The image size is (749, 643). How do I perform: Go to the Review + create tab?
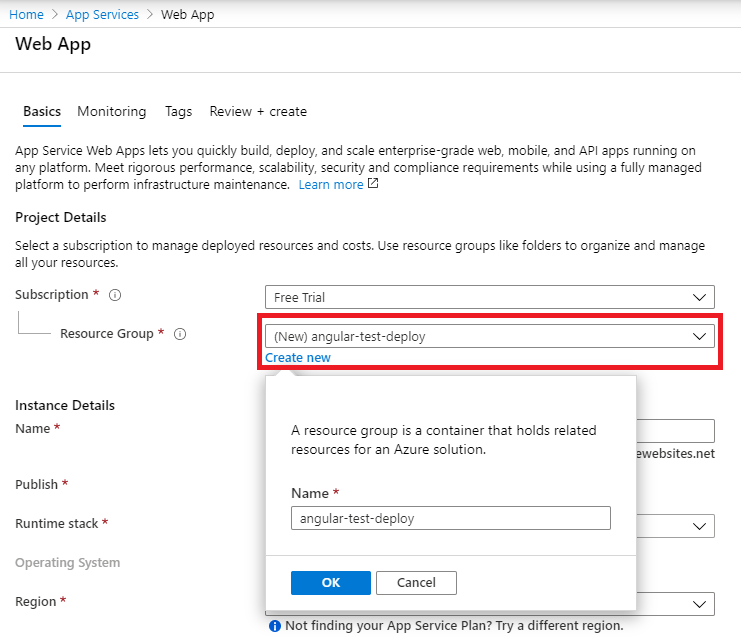click(258, 112)
